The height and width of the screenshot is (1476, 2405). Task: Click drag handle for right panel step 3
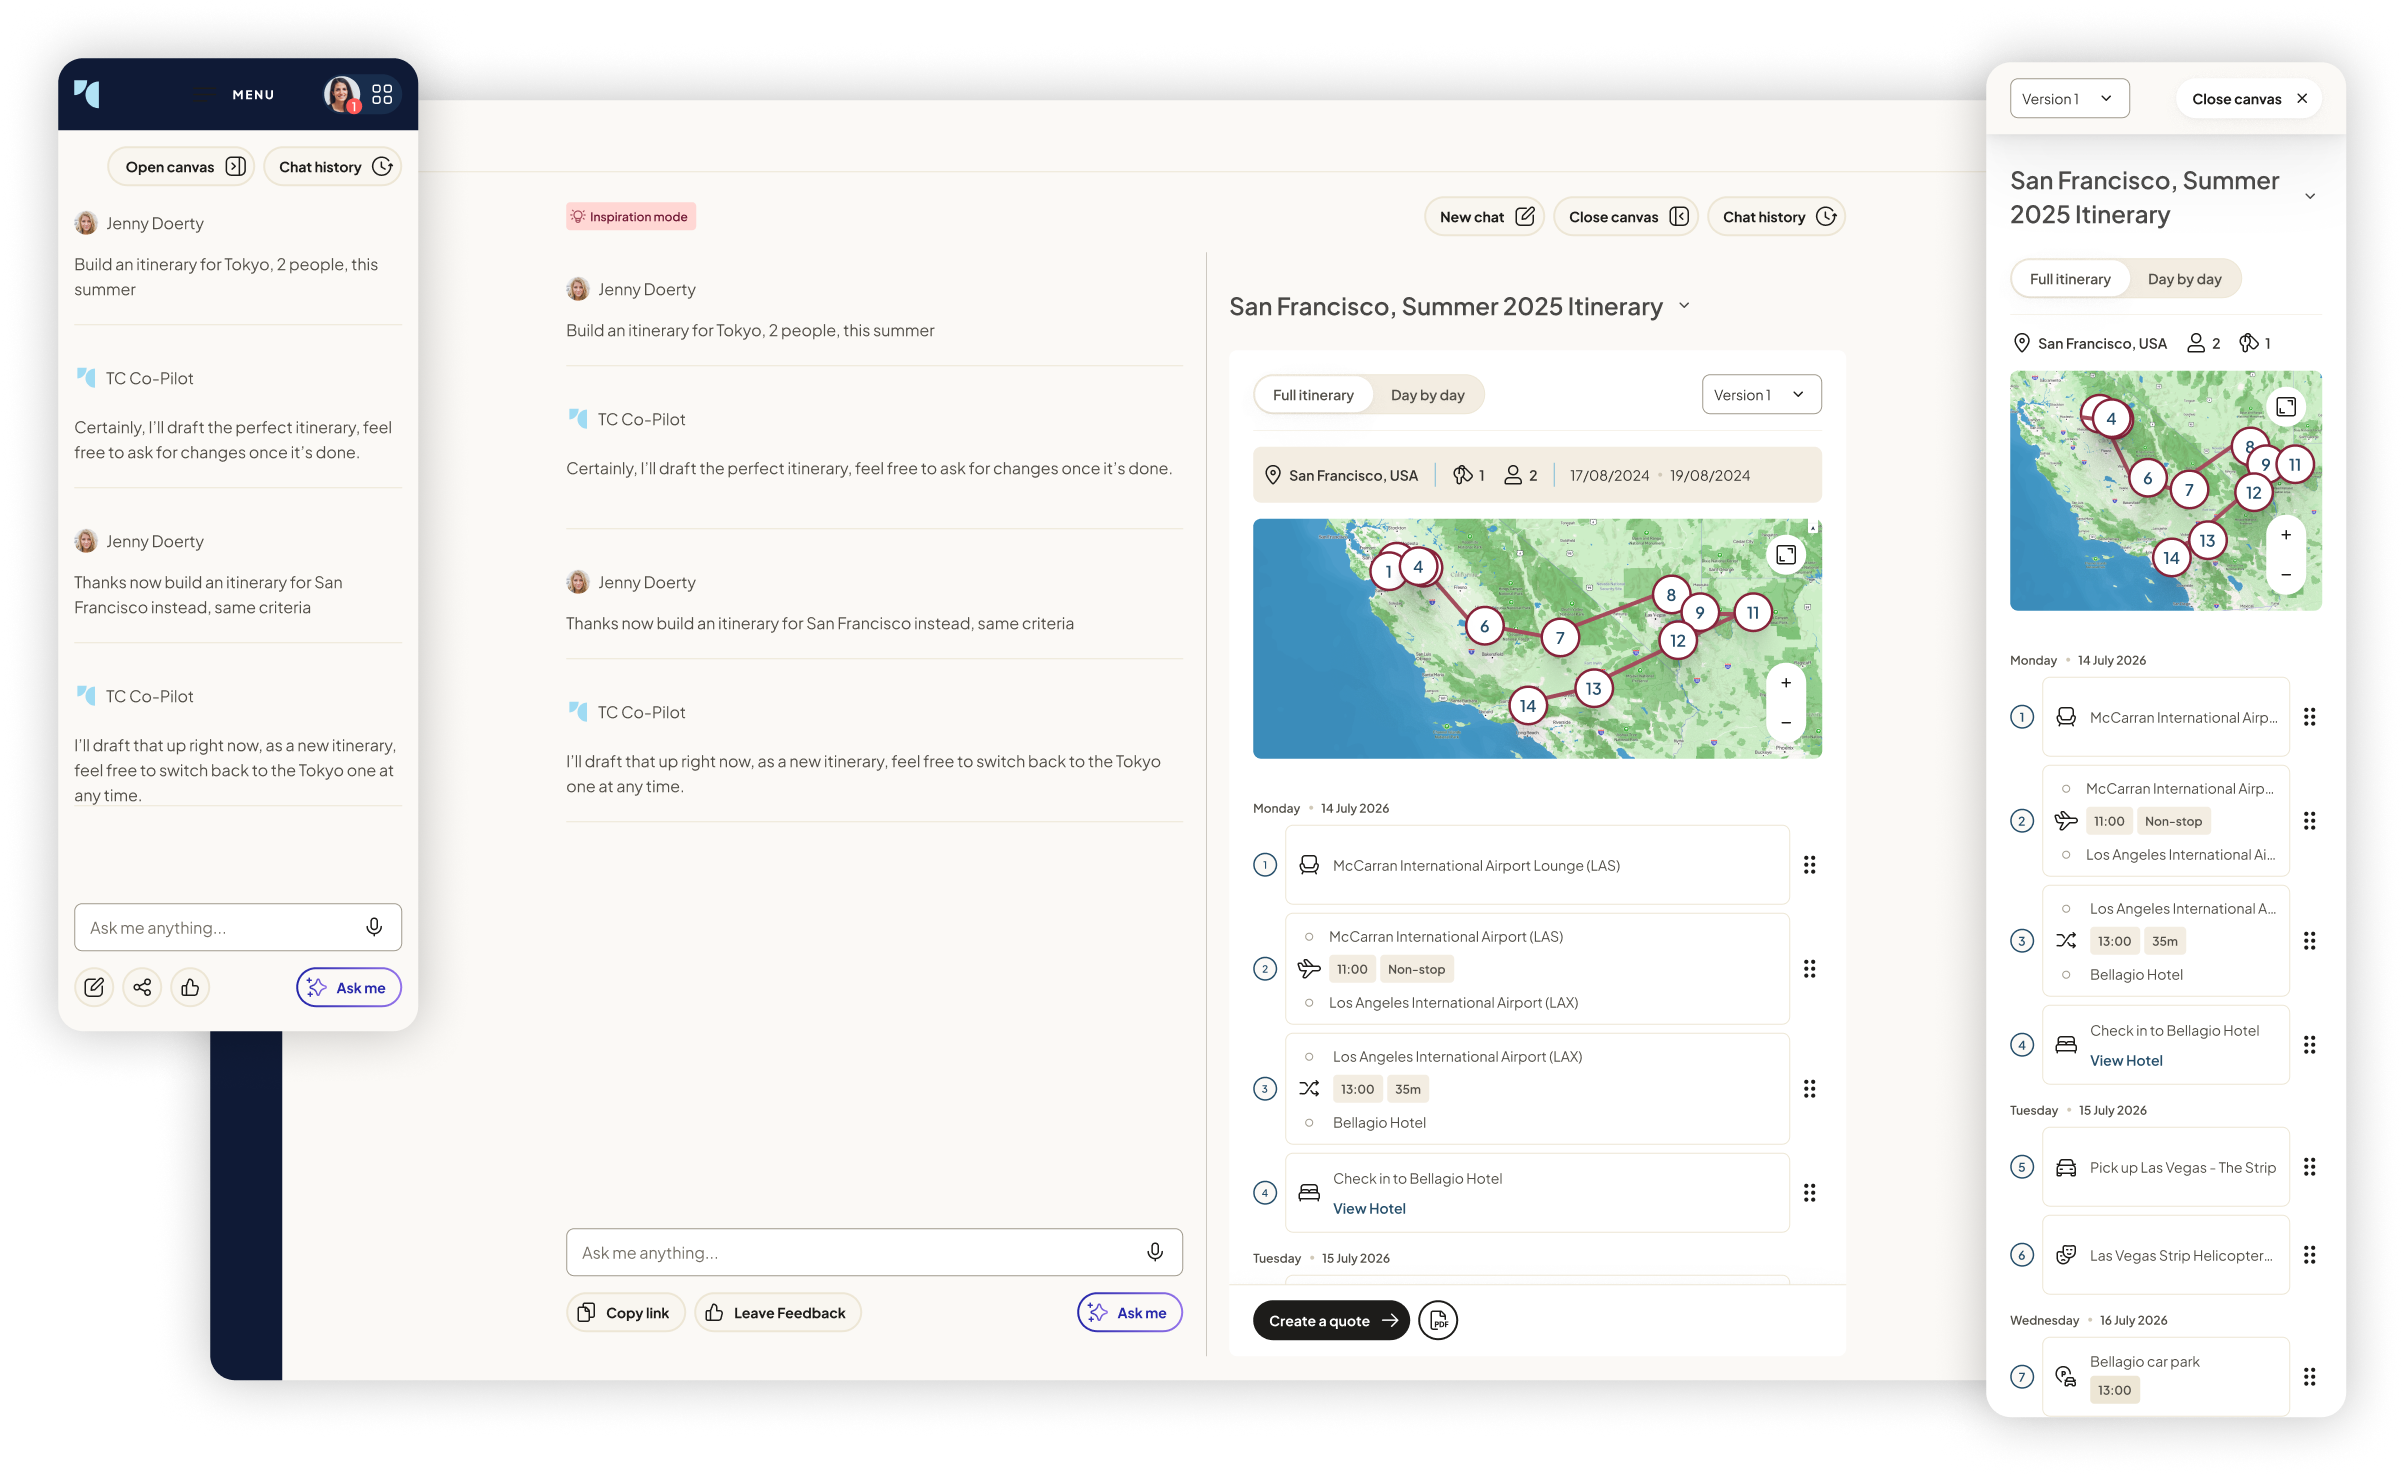tap(2309, 941)
